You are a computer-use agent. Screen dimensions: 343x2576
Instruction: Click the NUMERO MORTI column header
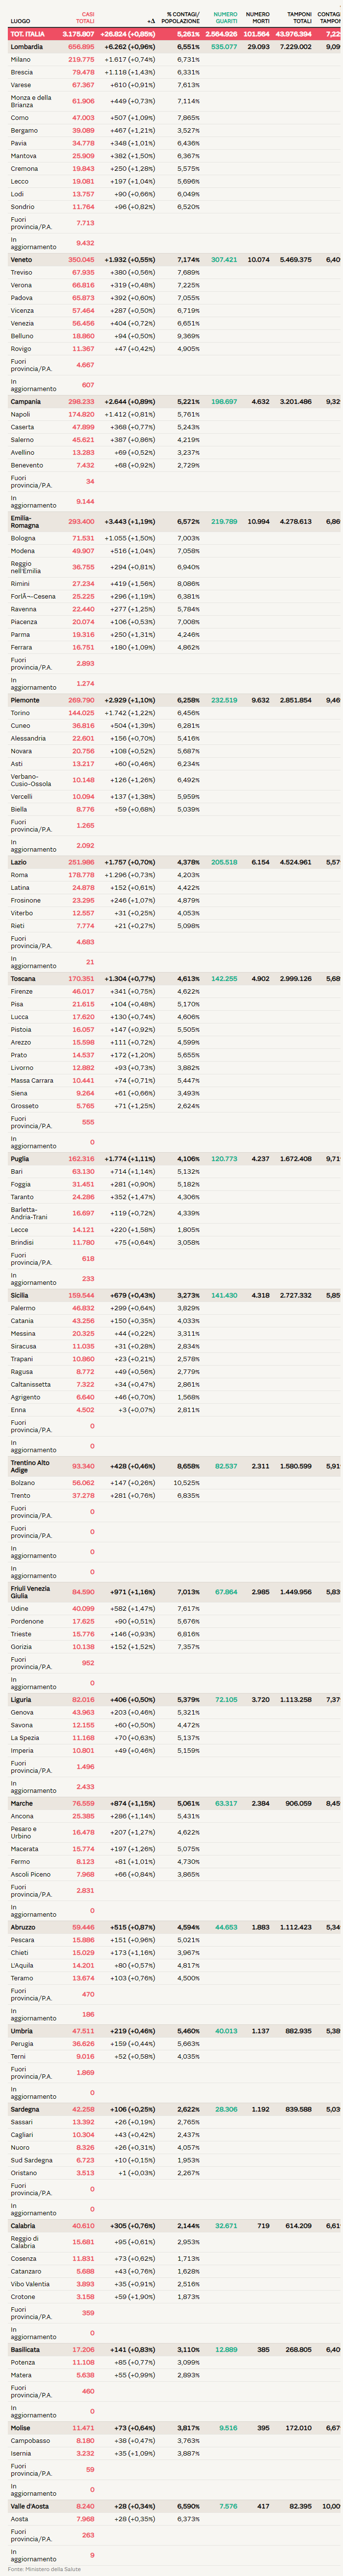257,18
